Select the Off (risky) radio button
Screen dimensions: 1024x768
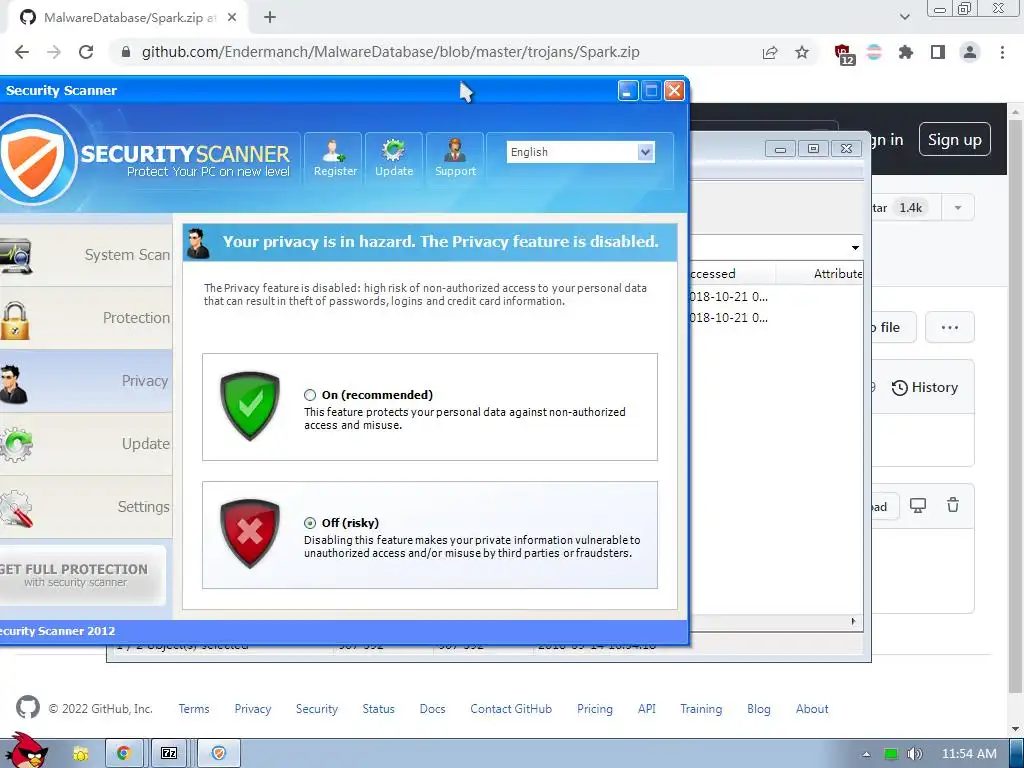point(310,523)
